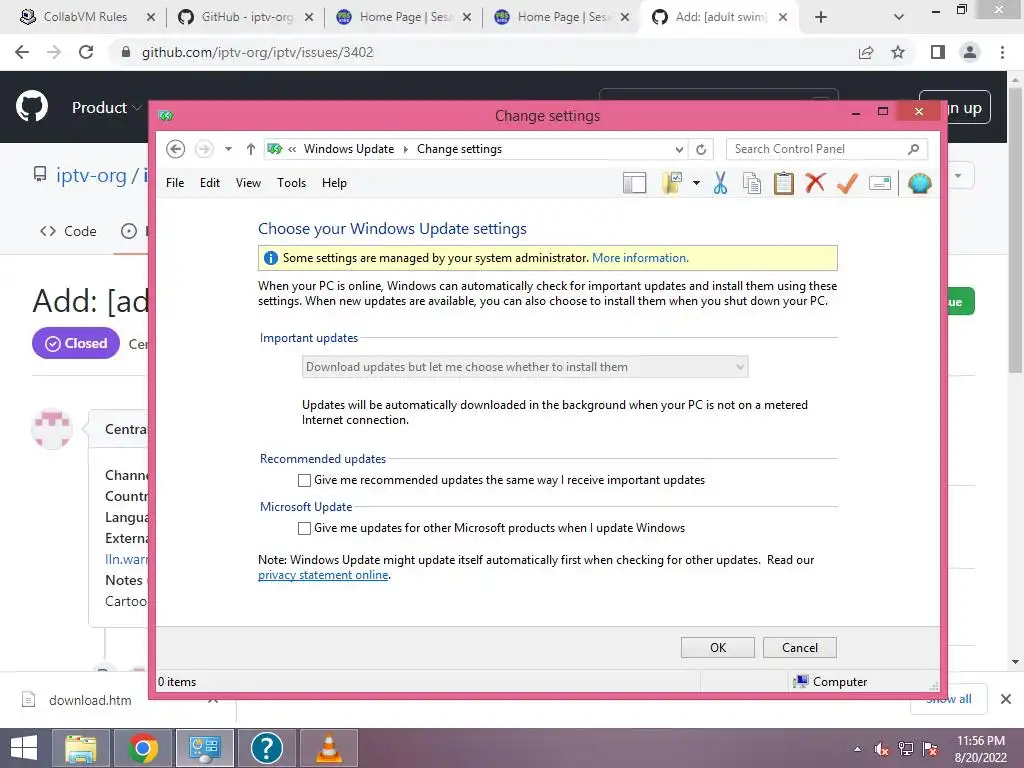Viewport: 1024px width, 768px height.
Task: Click the Cut scissors icon in toolbar
Action: click(x=720, y=184)
